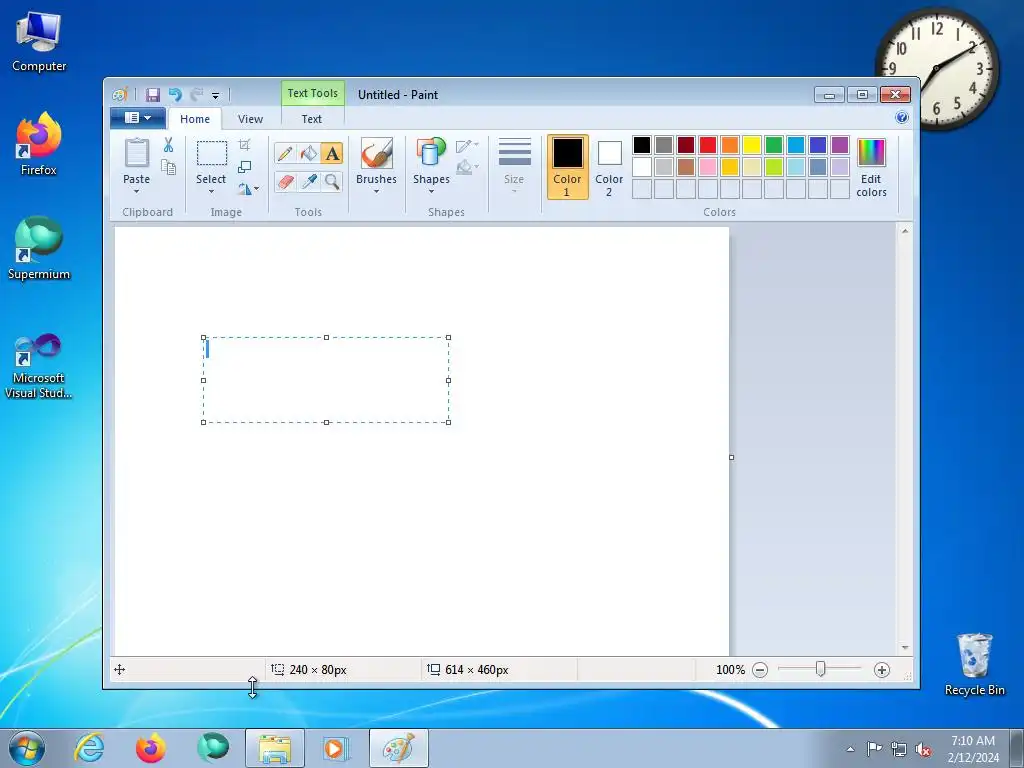This screenshot has height=768, width=1024.
Task: Click the Computer desktop icon
Action: click(39, 42)
